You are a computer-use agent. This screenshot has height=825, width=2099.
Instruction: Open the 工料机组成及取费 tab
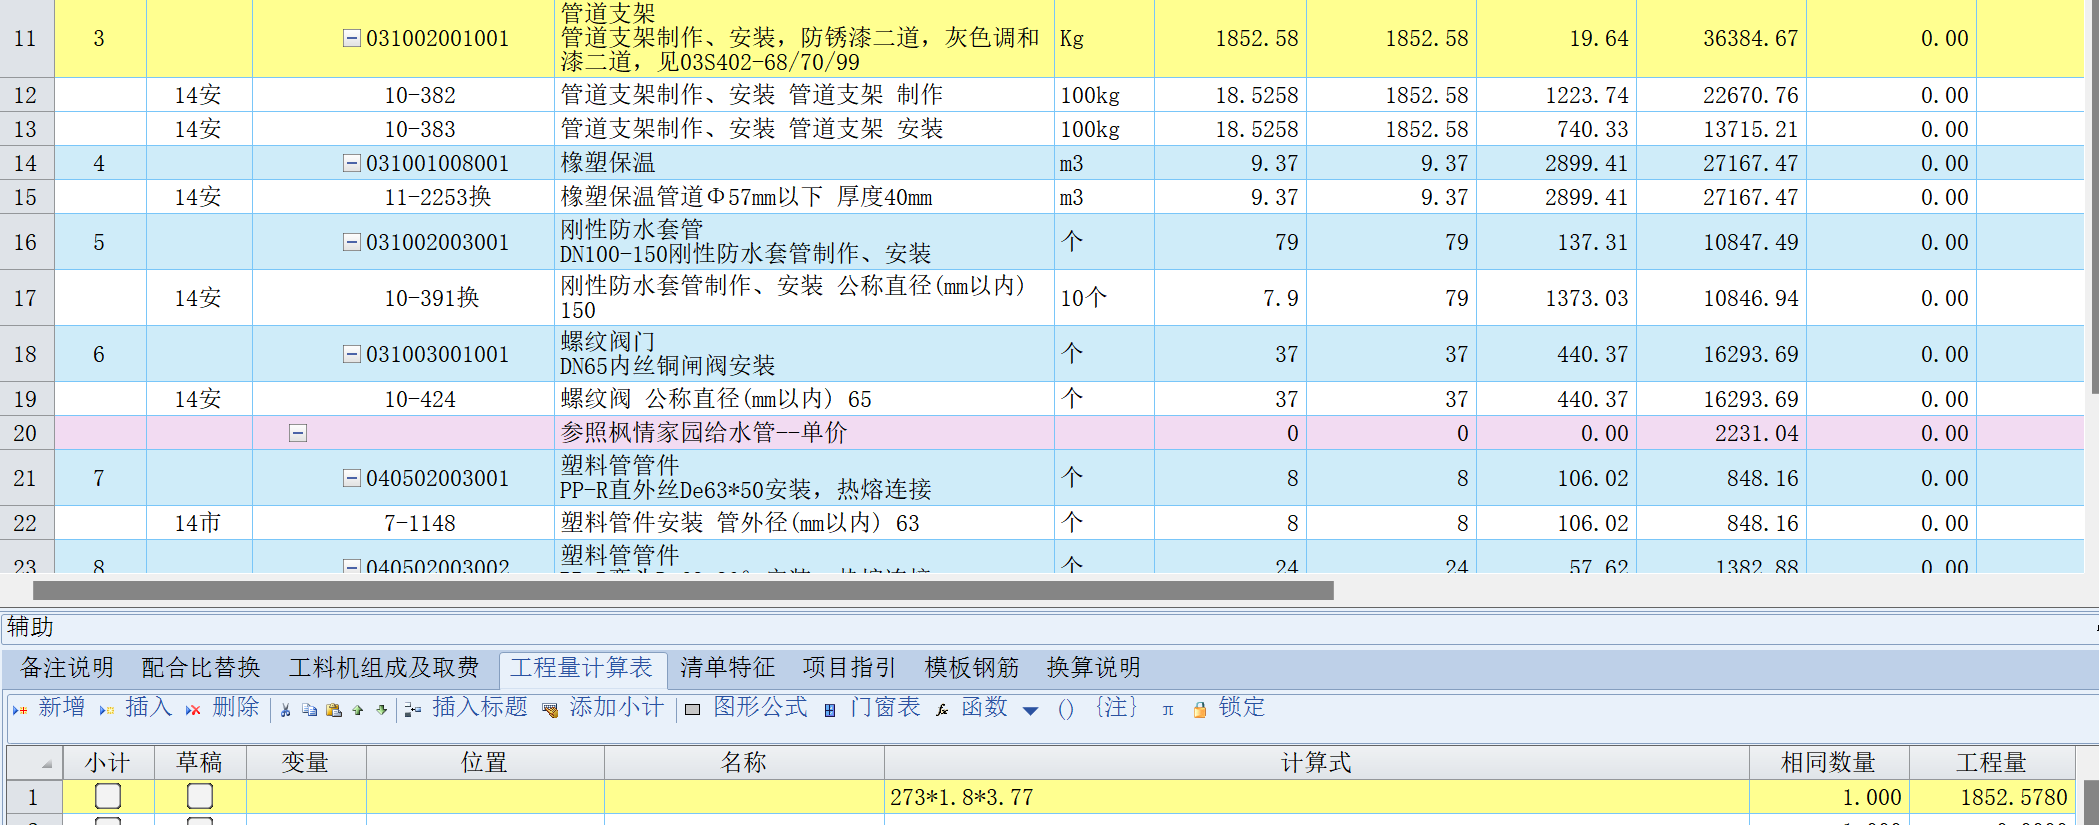pos(384,668)
